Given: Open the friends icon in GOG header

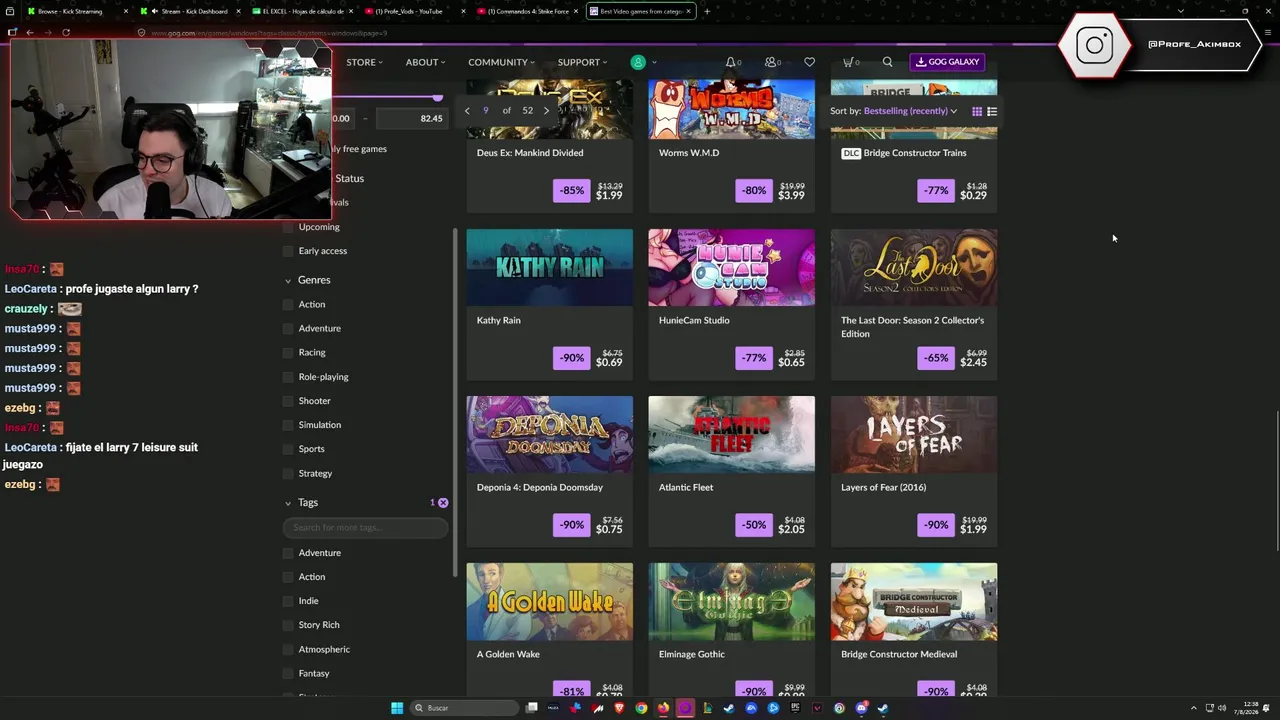Looking at the screenshot, I should [x=770, y=62].
